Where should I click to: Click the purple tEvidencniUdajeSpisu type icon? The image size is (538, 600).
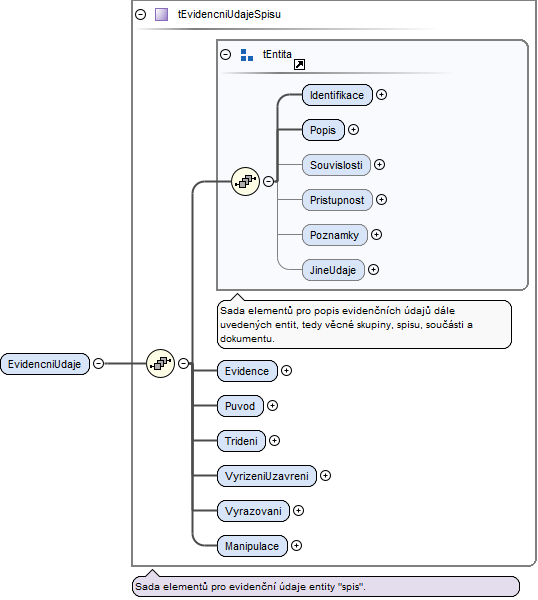tap(161, 15)
